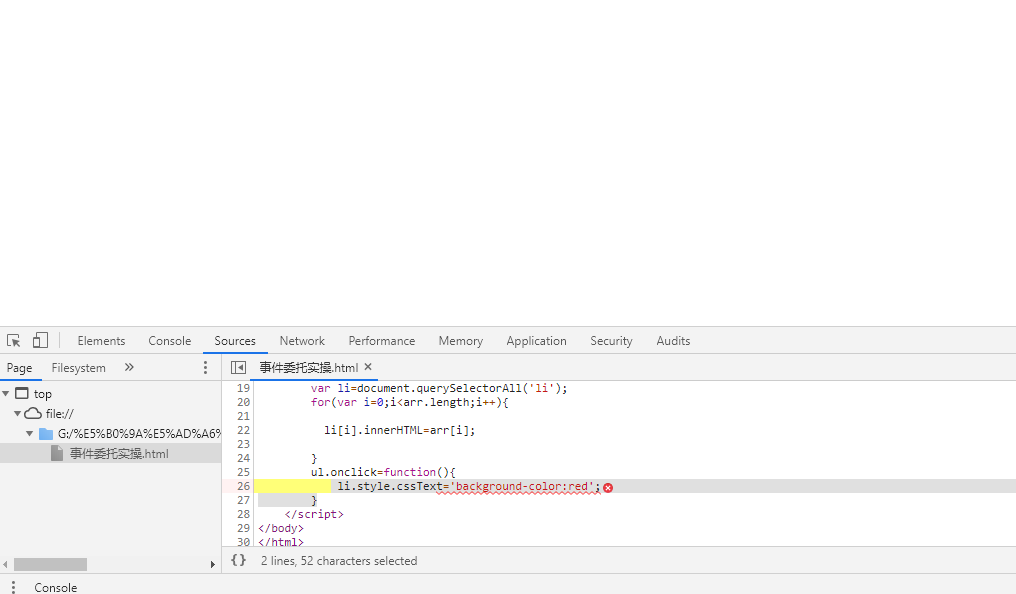Hide the navigator sidebar panel
Screen dimensions: 1016x594
click(238, 367)
